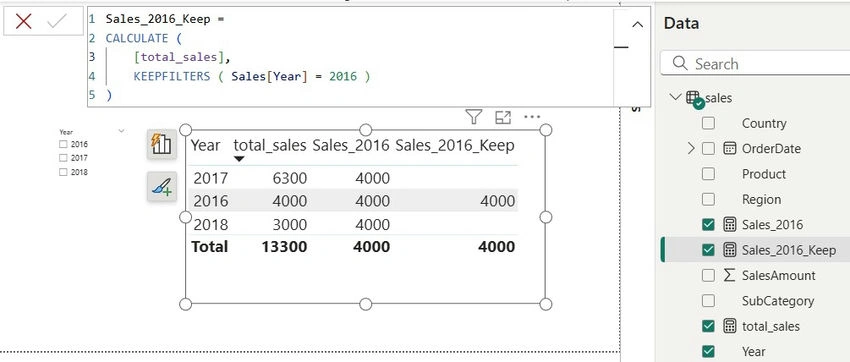Check the 2018 box in the Year slicer
Viewport: 850px width, 362px height.
click(x=63, y=172)
